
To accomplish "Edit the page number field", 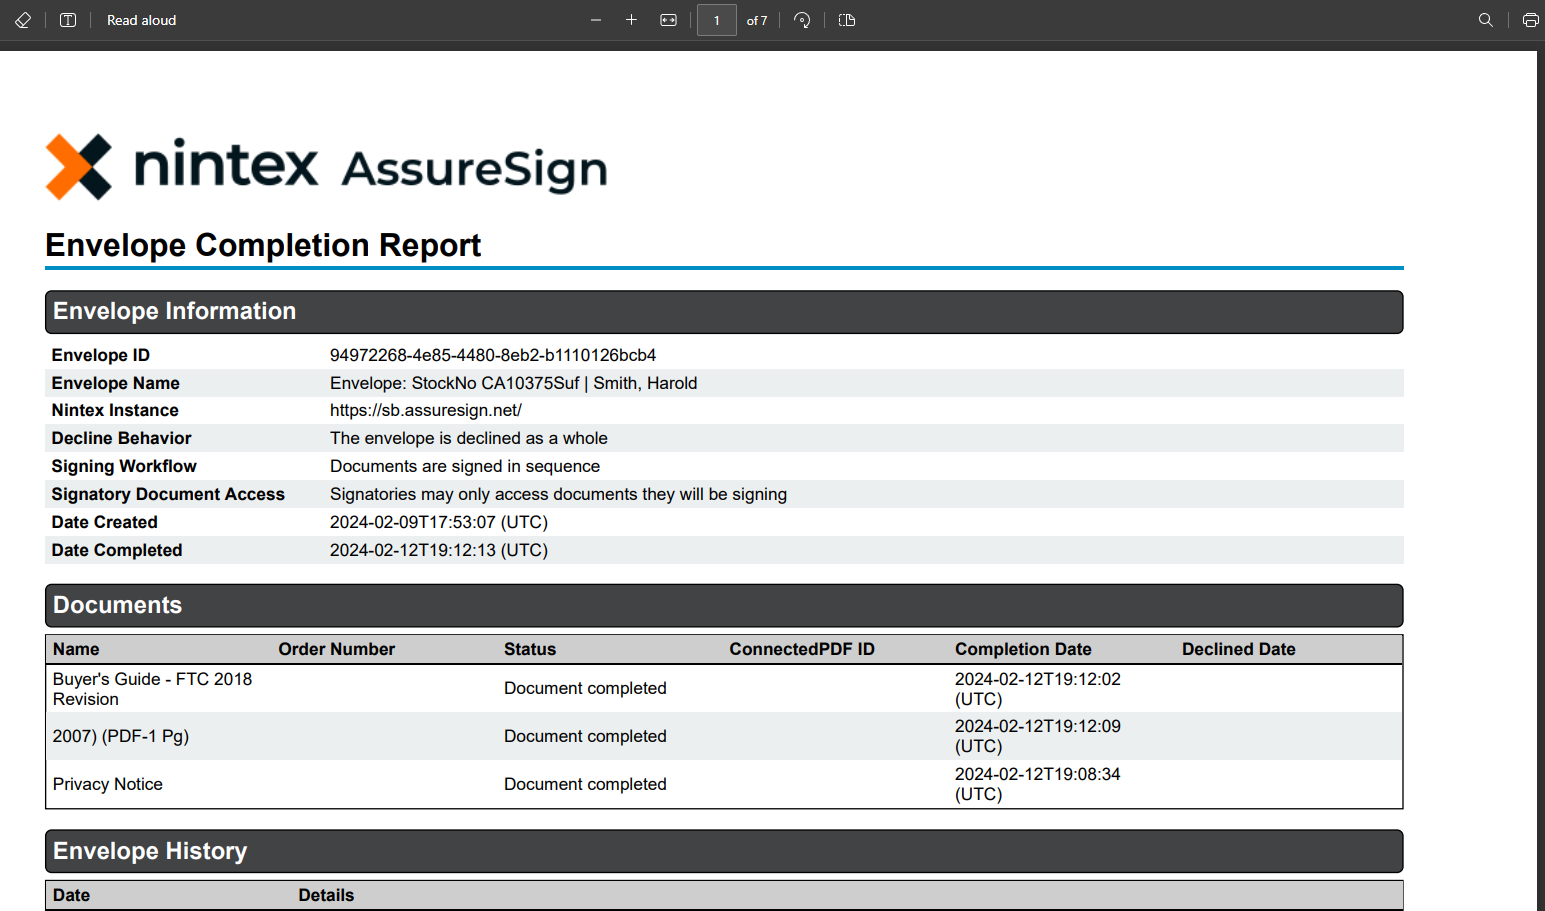I will [716, 20].
